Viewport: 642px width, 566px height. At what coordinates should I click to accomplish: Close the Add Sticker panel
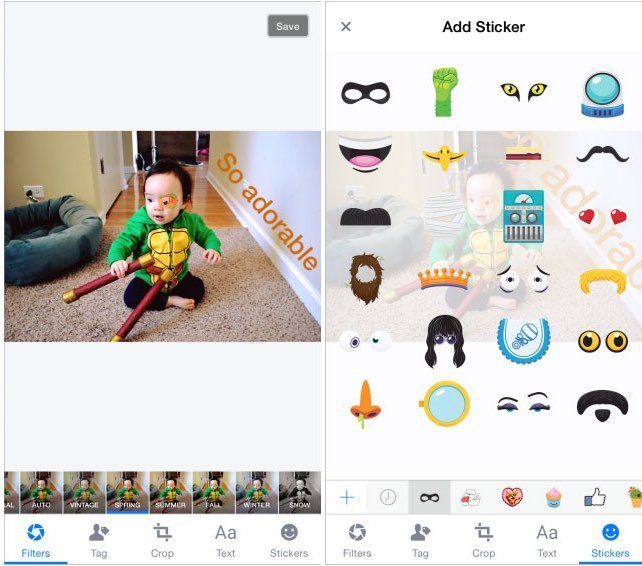pyautogui.click(x=346, y=27)
